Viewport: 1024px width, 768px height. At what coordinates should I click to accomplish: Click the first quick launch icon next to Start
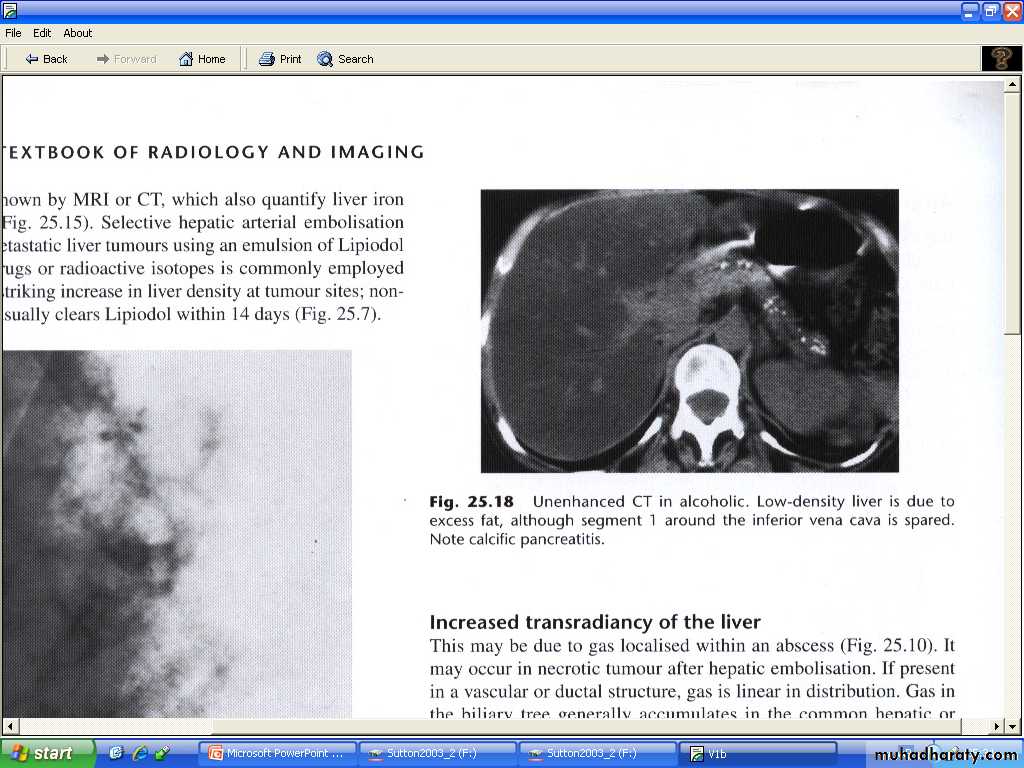[116, 753]
